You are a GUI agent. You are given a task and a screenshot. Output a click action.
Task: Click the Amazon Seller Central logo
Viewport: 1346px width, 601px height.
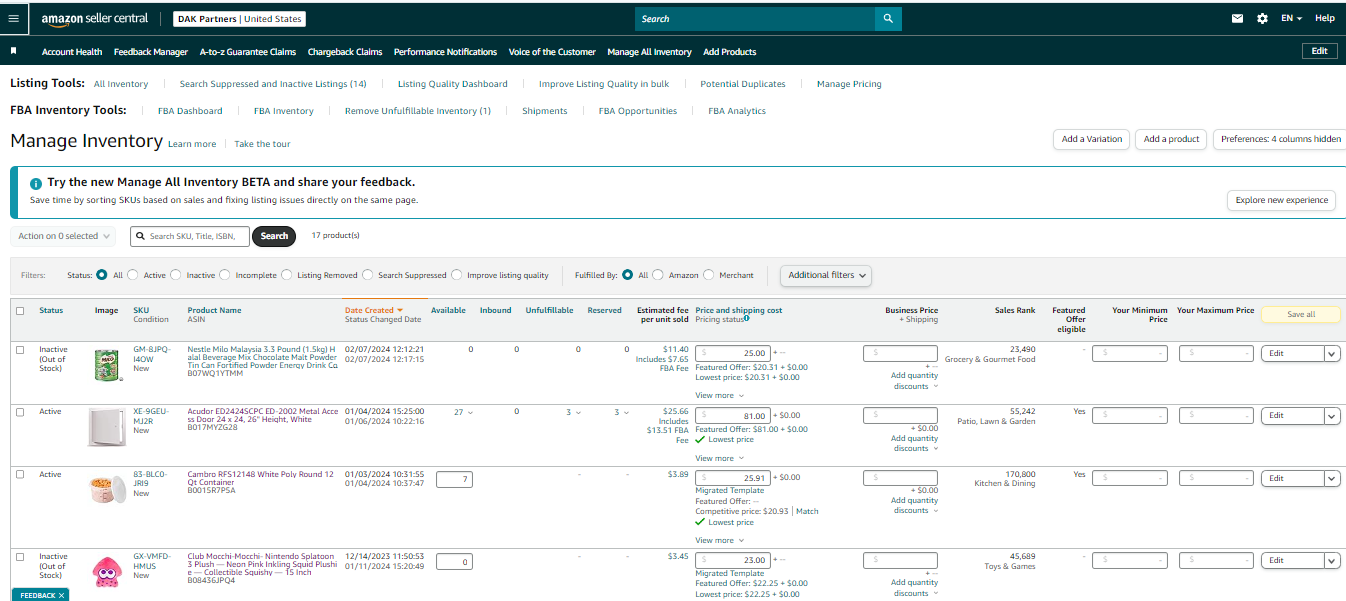point(95,18)
